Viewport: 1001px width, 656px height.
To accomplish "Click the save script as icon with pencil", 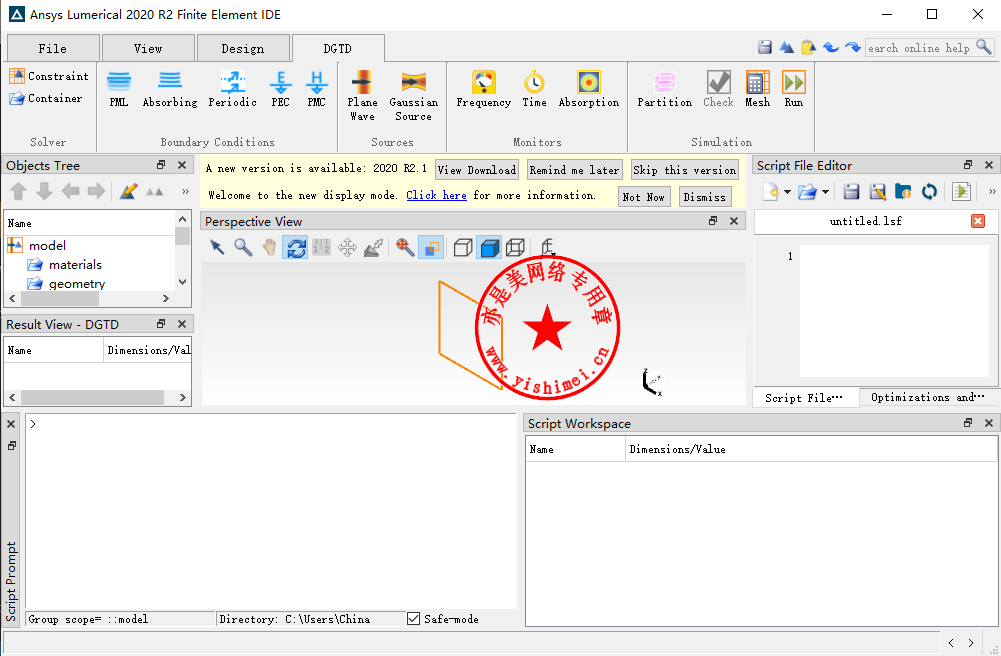I will (x=878, y=191).
